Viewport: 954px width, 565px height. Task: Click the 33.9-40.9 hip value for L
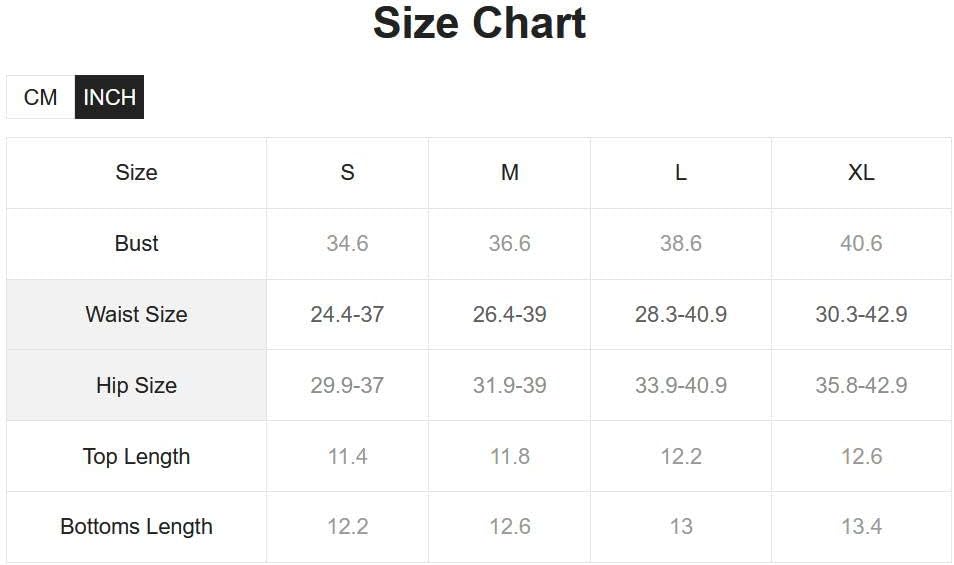[x=680, y=385]
